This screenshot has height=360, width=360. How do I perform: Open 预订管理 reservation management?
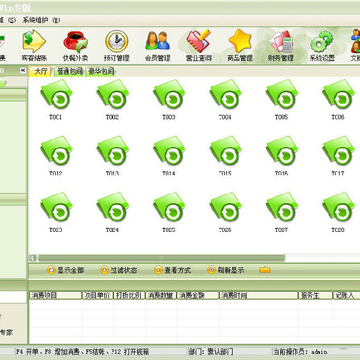(x=116, y=46)
